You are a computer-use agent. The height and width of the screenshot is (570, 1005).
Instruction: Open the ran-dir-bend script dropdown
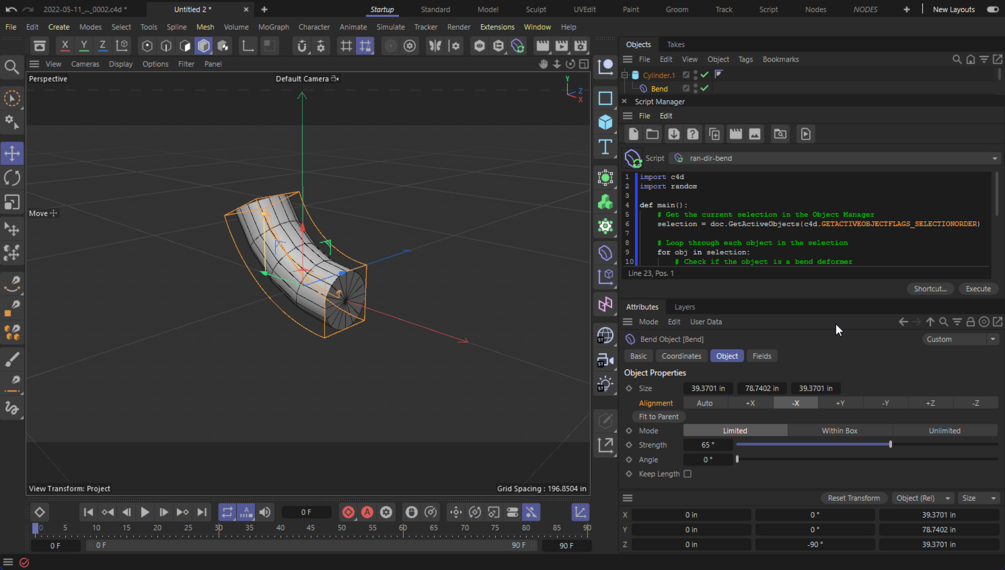click(x=835, y=158)
